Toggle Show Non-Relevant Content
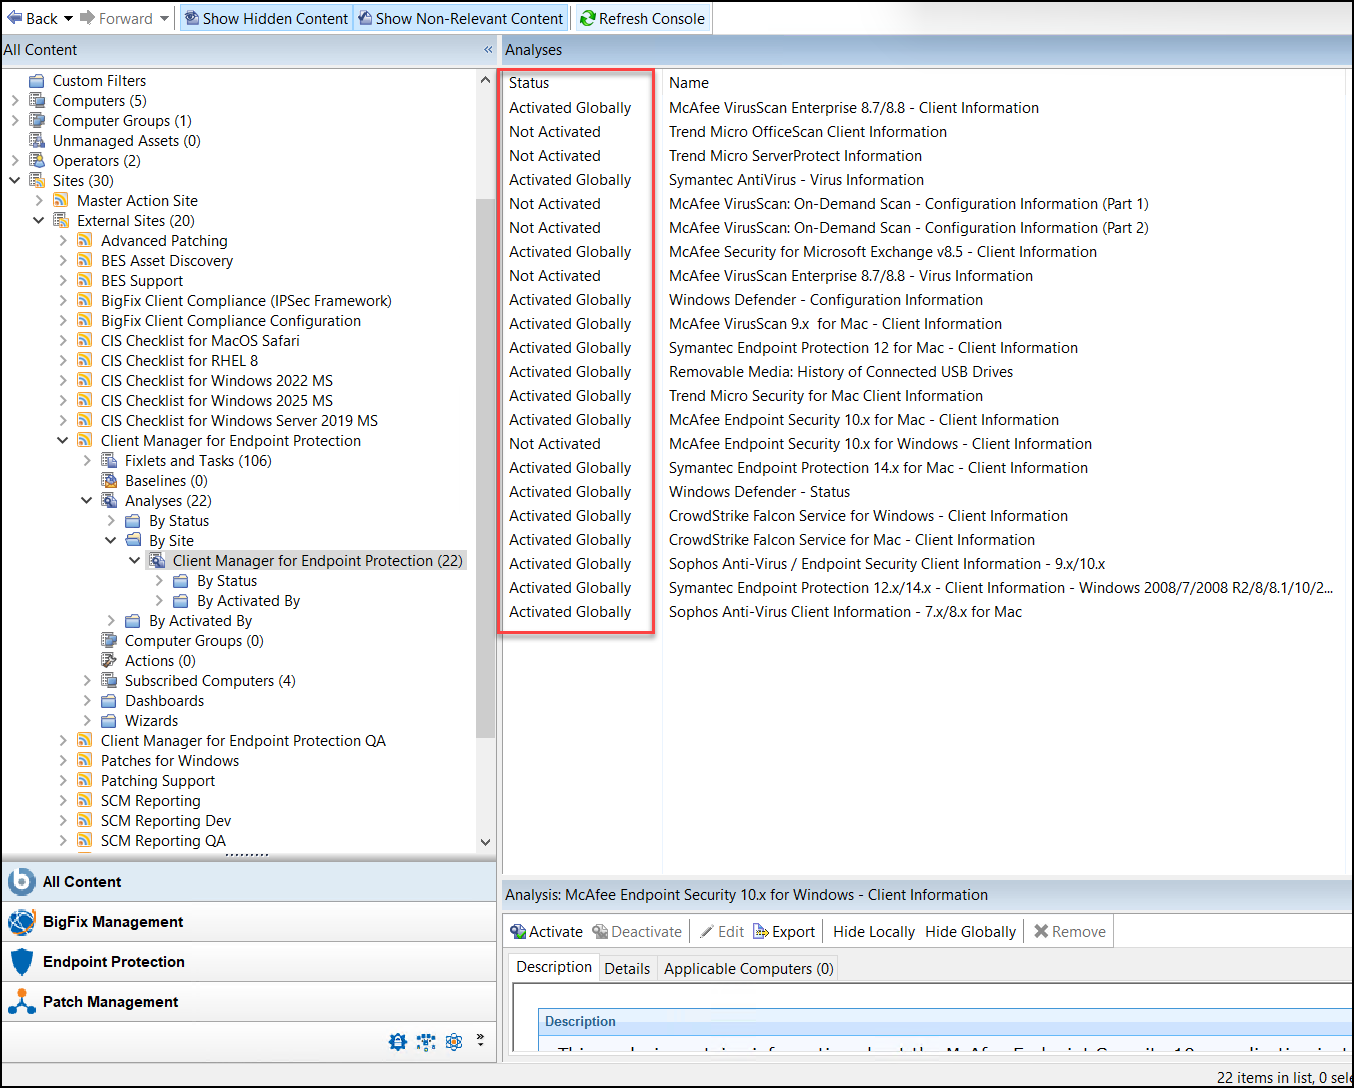The width and height of the screenshot is (1354, 1088). coord(460,17)
